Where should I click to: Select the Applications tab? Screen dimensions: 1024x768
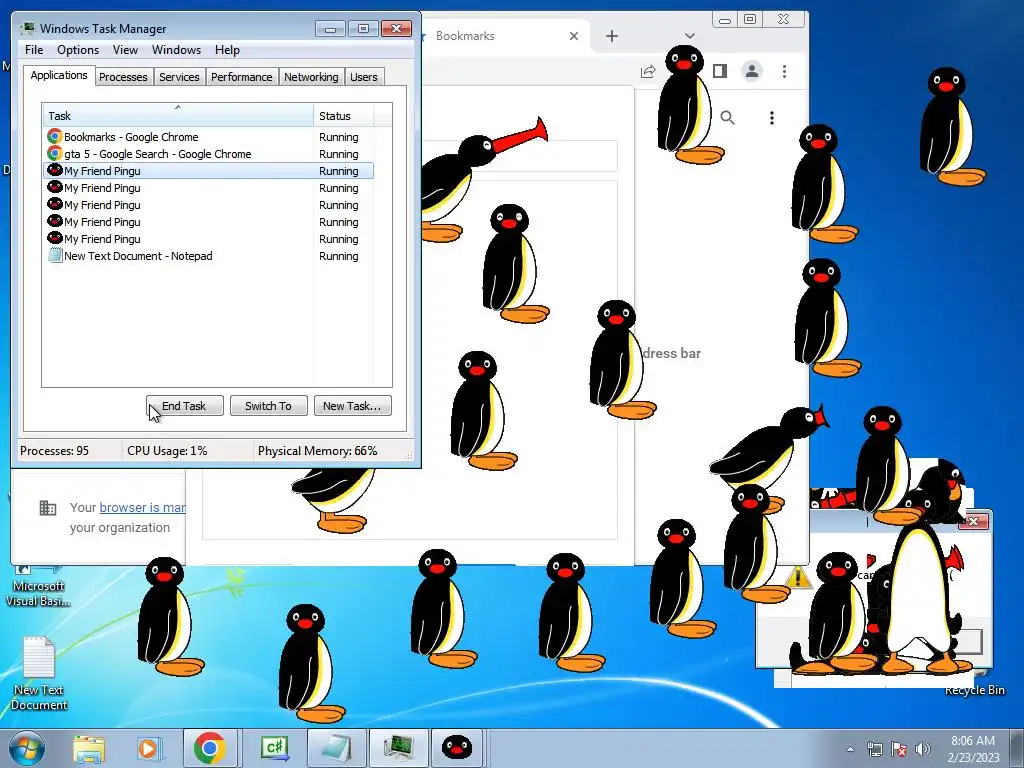(59, 75)
